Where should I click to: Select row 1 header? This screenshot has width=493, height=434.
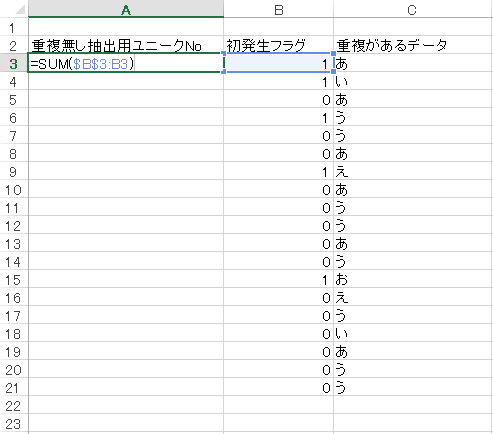pyautogui.click(x=14, y=27)
